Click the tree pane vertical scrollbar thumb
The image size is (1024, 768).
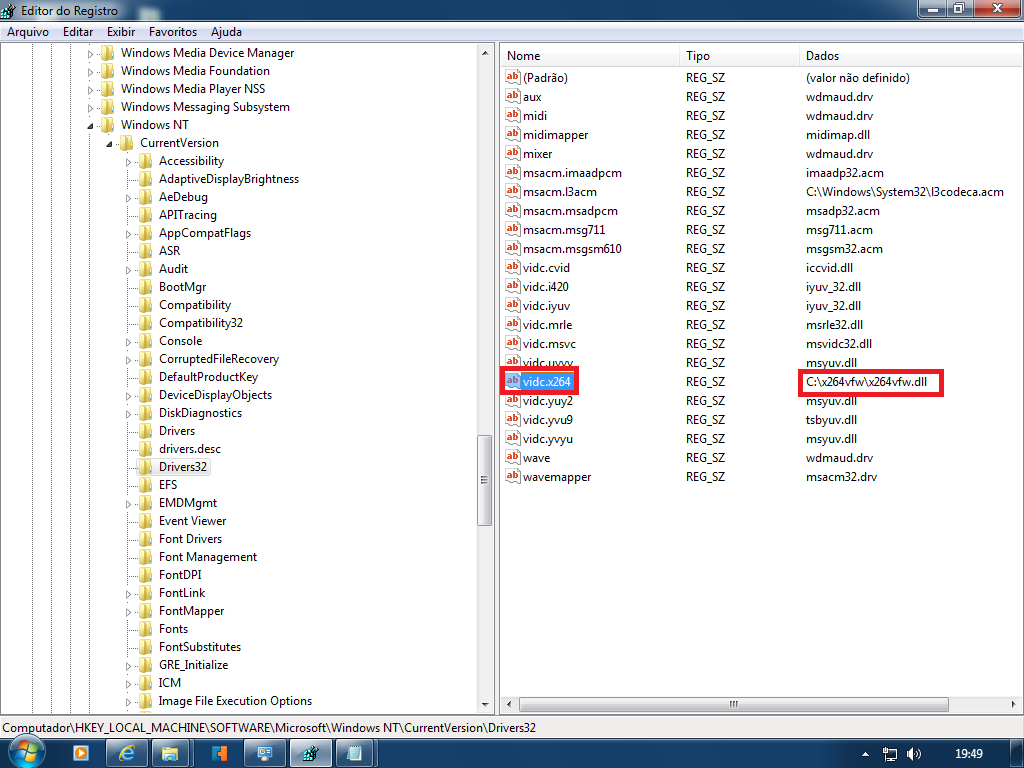click(x=485, y=480)
